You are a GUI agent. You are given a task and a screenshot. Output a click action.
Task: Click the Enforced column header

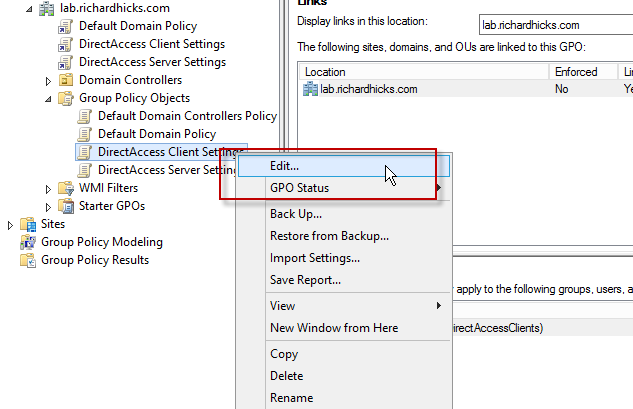tap(576, 72)
